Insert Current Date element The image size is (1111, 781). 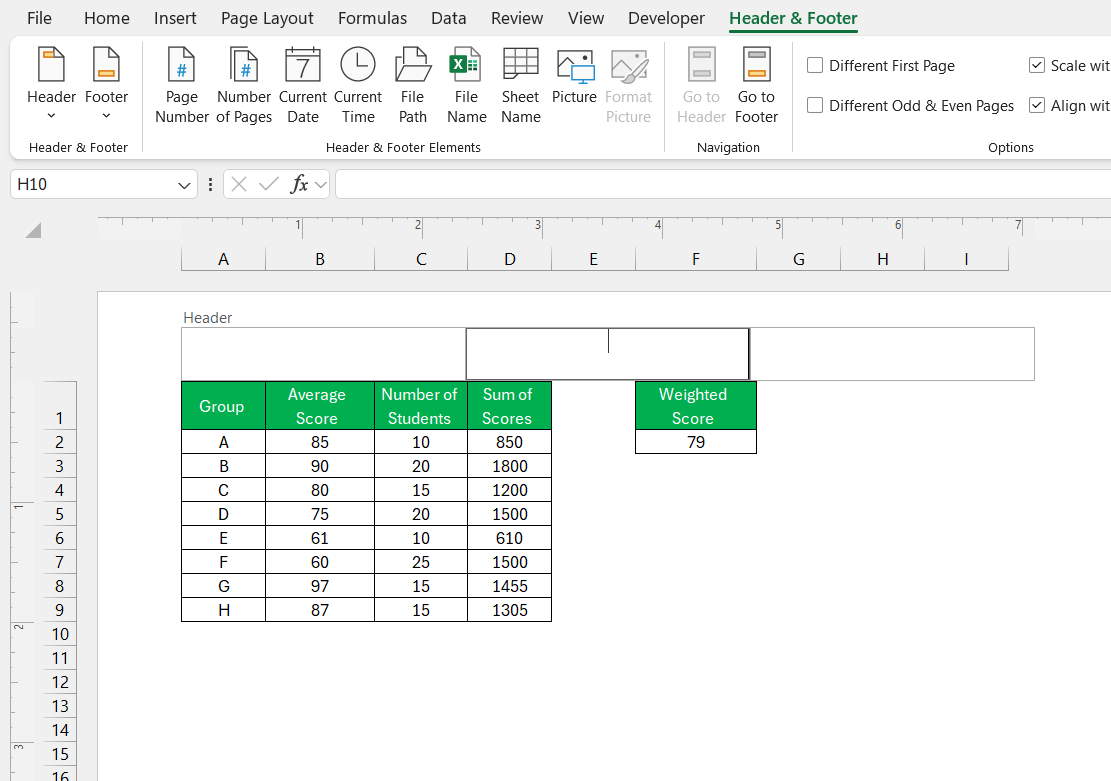click(x=303, y=85)
